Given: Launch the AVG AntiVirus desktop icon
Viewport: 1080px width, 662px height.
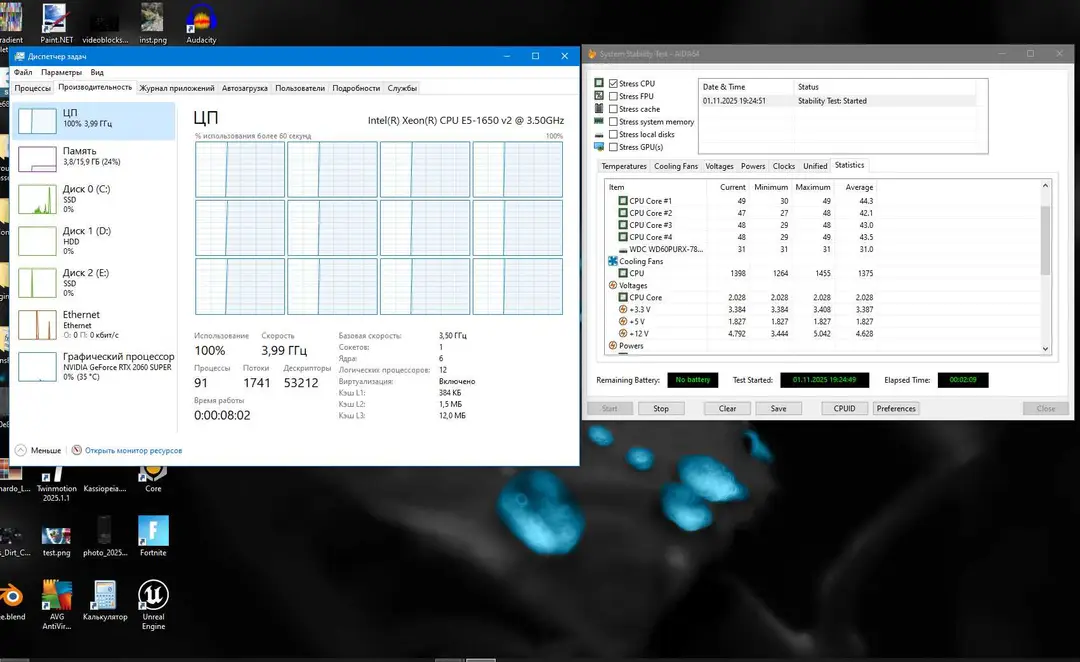Looking at the screenshot, I should (x=56, y=604).
